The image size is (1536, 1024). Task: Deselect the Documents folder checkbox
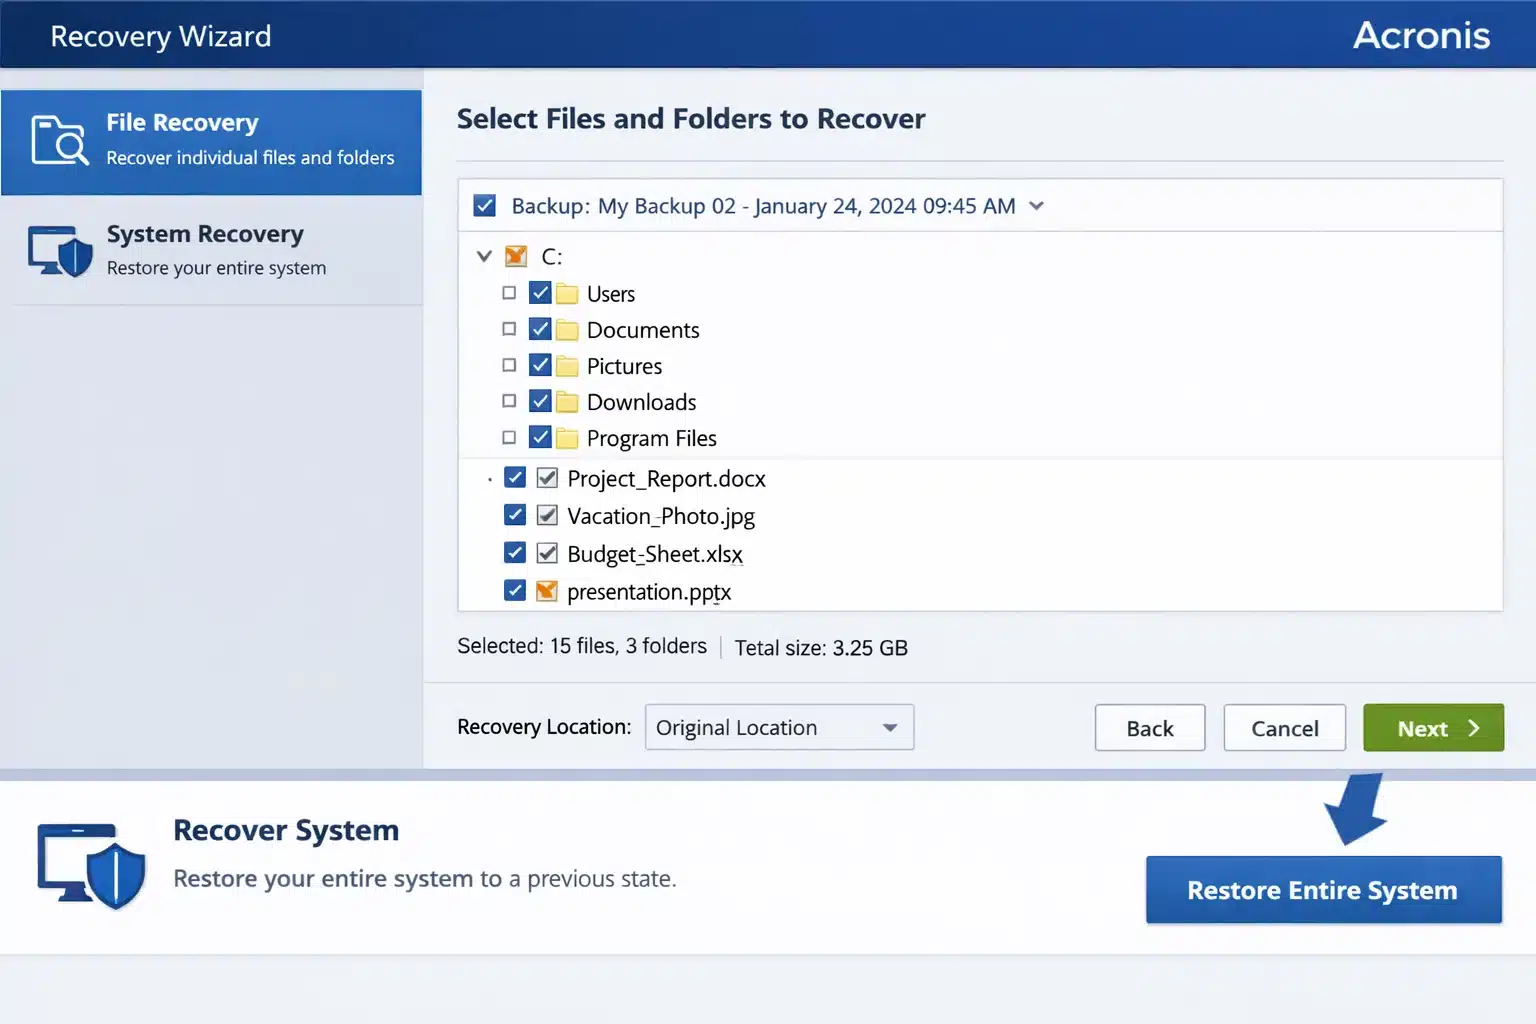pyautogui.click(x=540, y=328)
